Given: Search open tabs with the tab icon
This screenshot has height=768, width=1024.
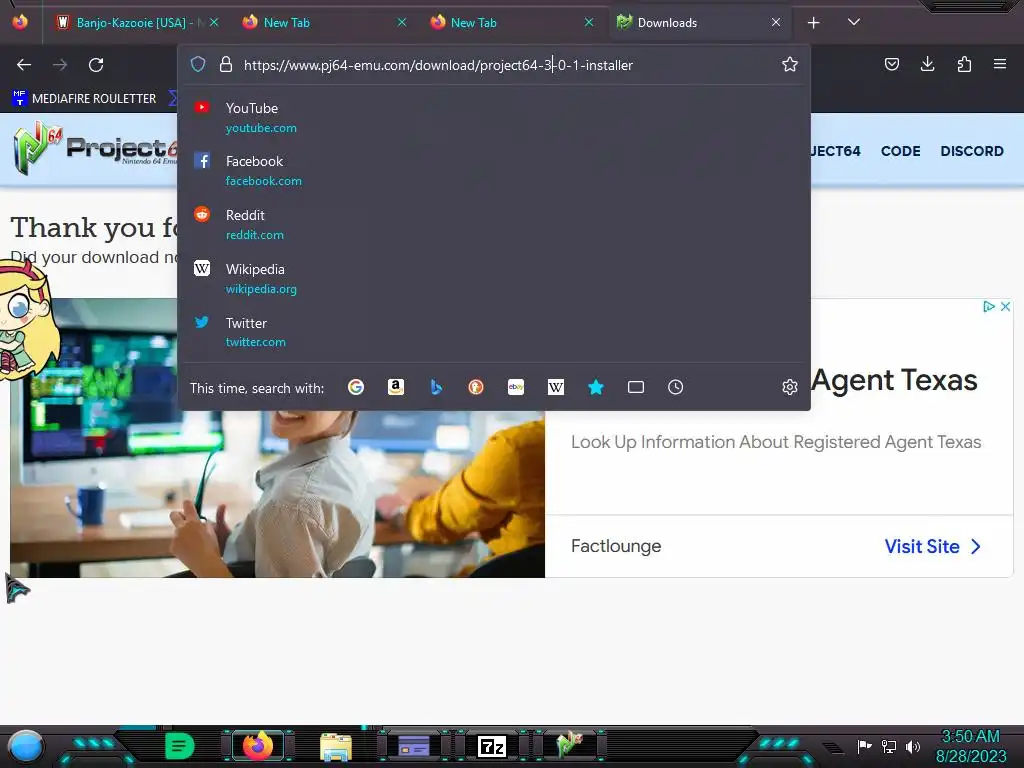Looking at the screenshot, I should [x=635, y=387].
